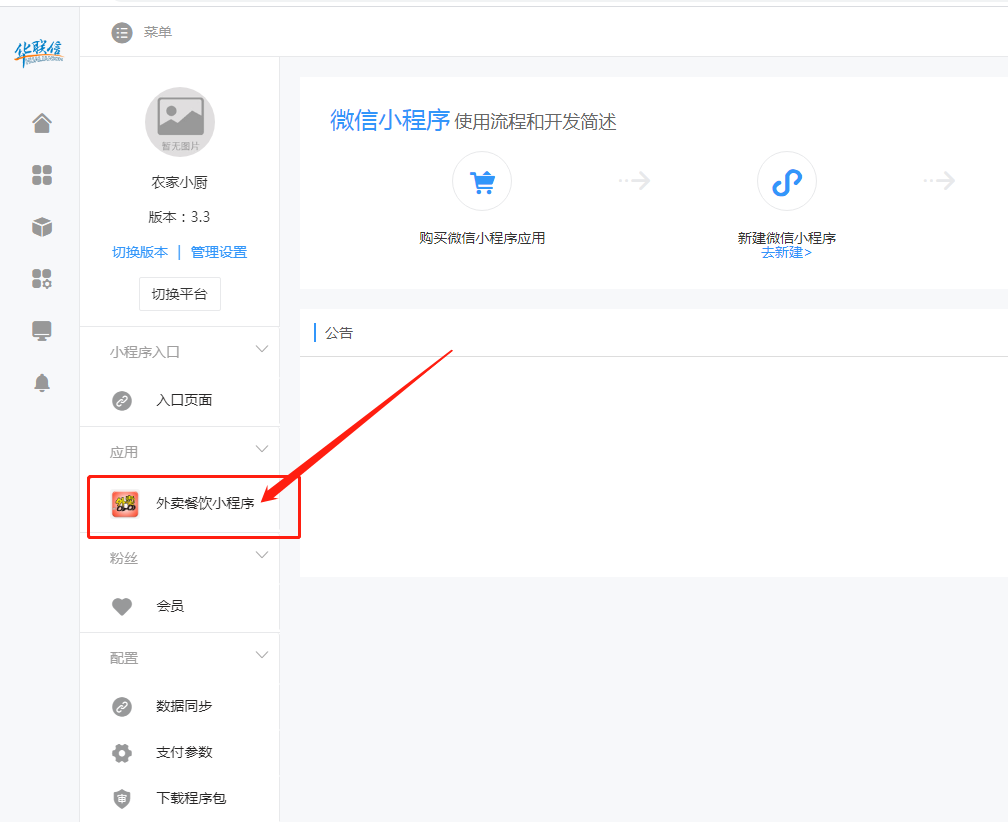Click the 暂无图片 avatar placeholder

point(180,121)
